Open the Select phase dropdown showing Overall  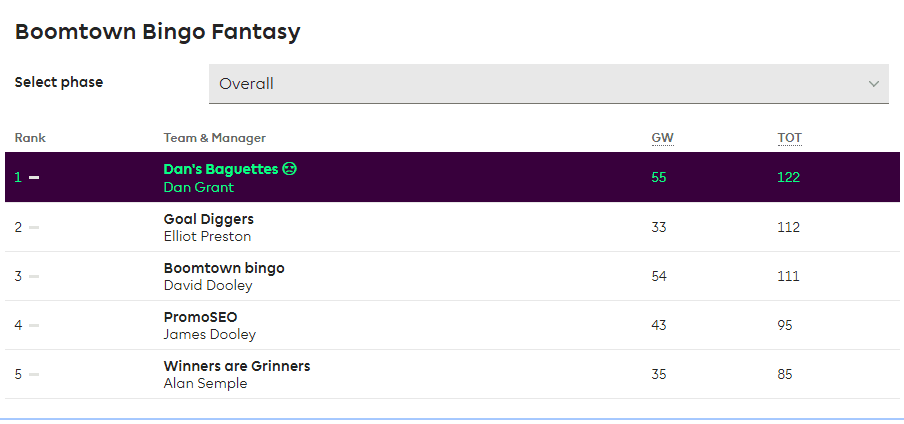[x=548, y=84]
